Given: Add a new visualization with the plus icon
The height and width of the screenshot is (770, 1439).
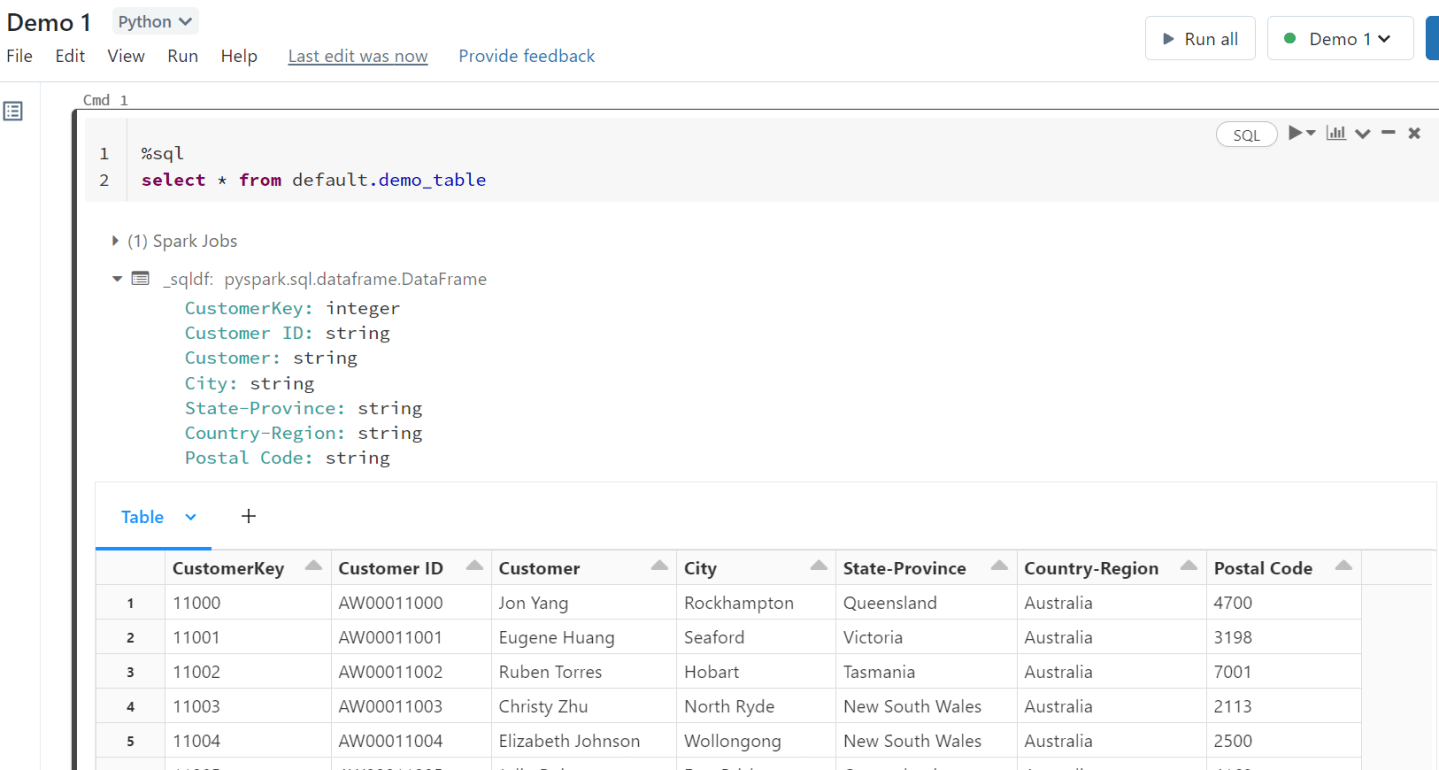Looking at the screenshot, I should pos(248,516).
